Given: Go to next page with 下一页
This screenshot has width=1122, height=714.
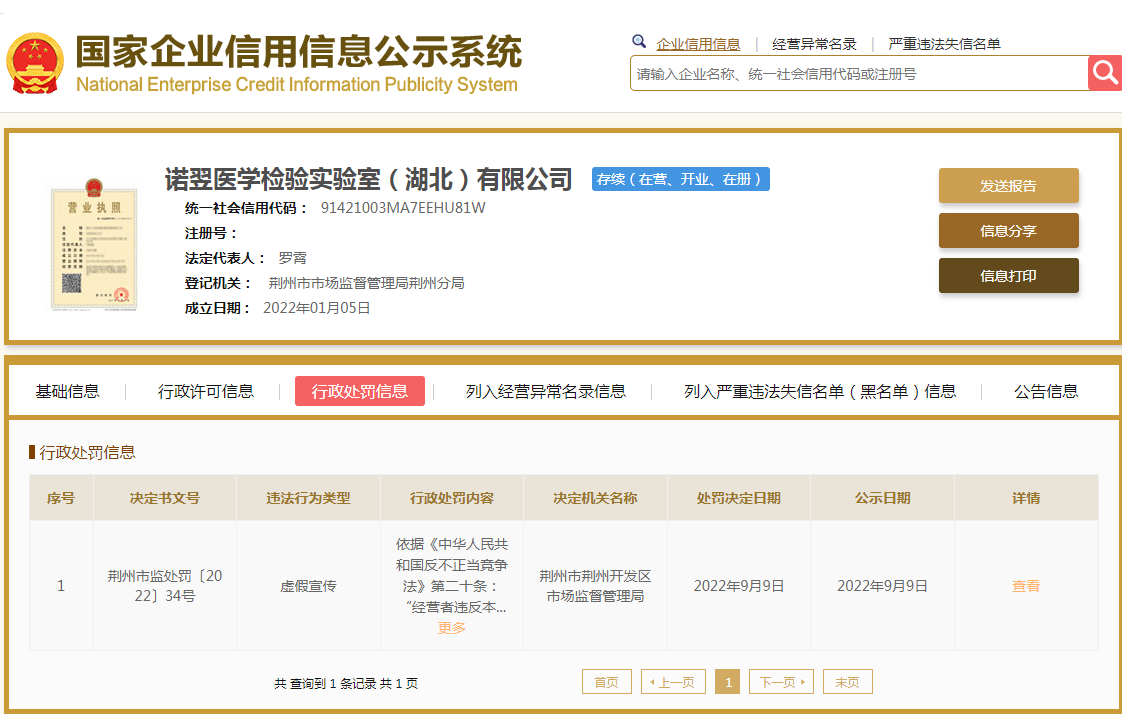Looking at the screenshot, I should click(x=781, y=682).
